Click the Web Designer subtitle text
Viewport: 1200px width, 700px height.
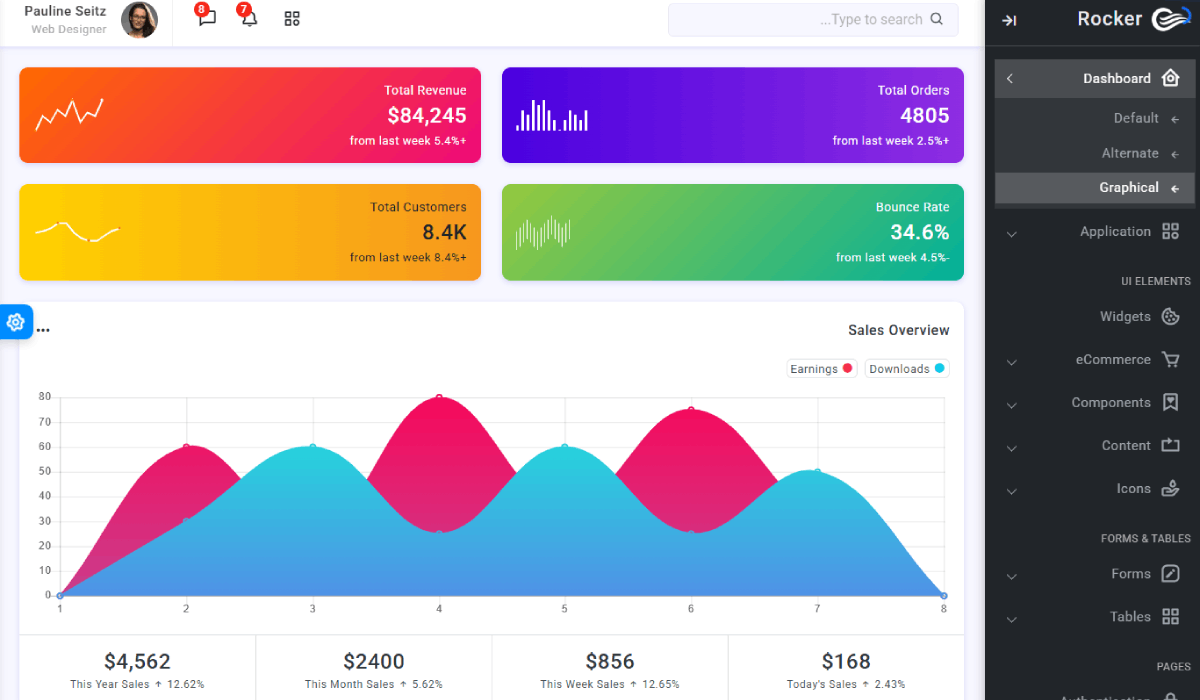(x=69, y=30)
